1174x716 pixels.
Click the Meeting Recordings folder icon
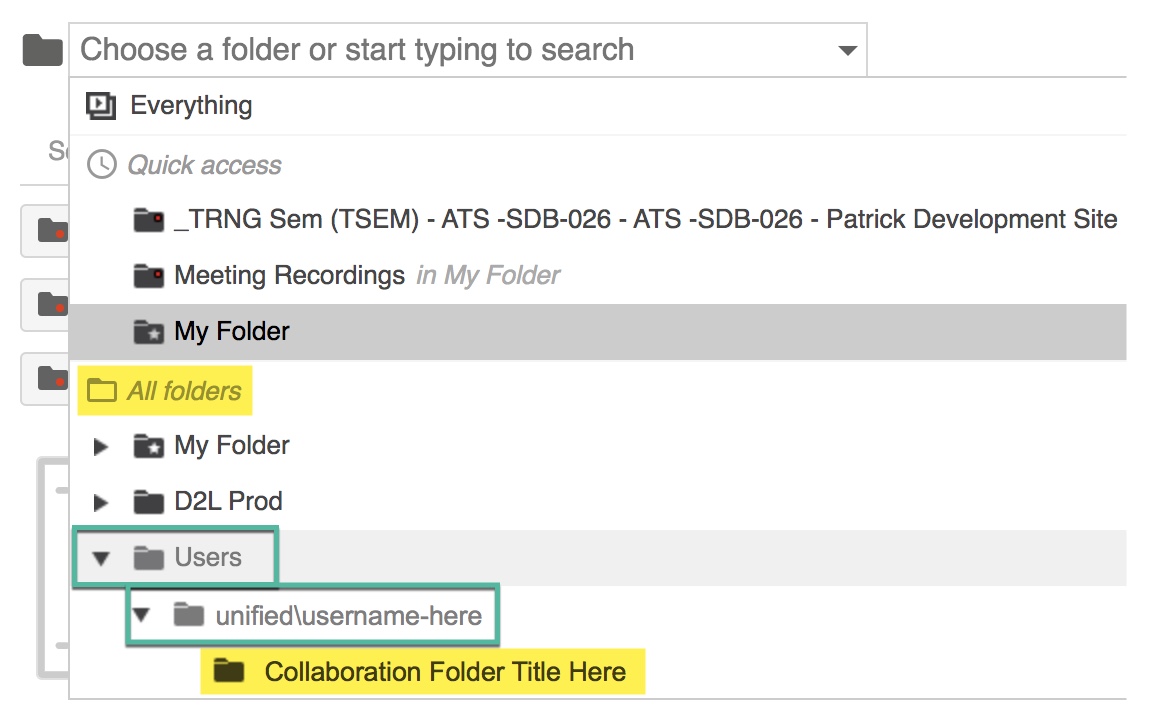click(148, 276)
